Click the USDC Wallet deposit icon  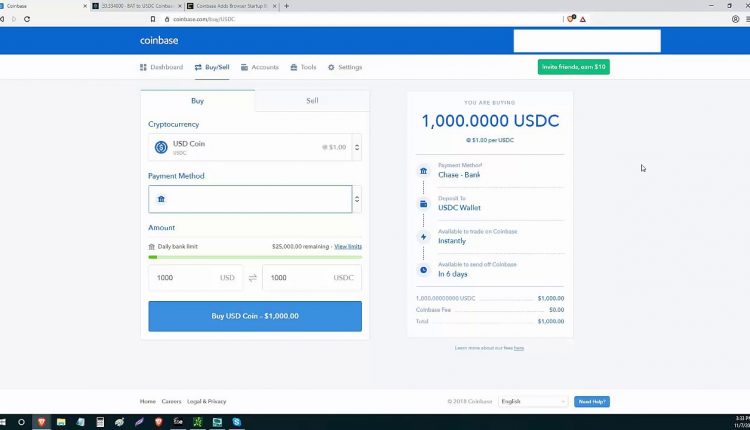point(423,204)
